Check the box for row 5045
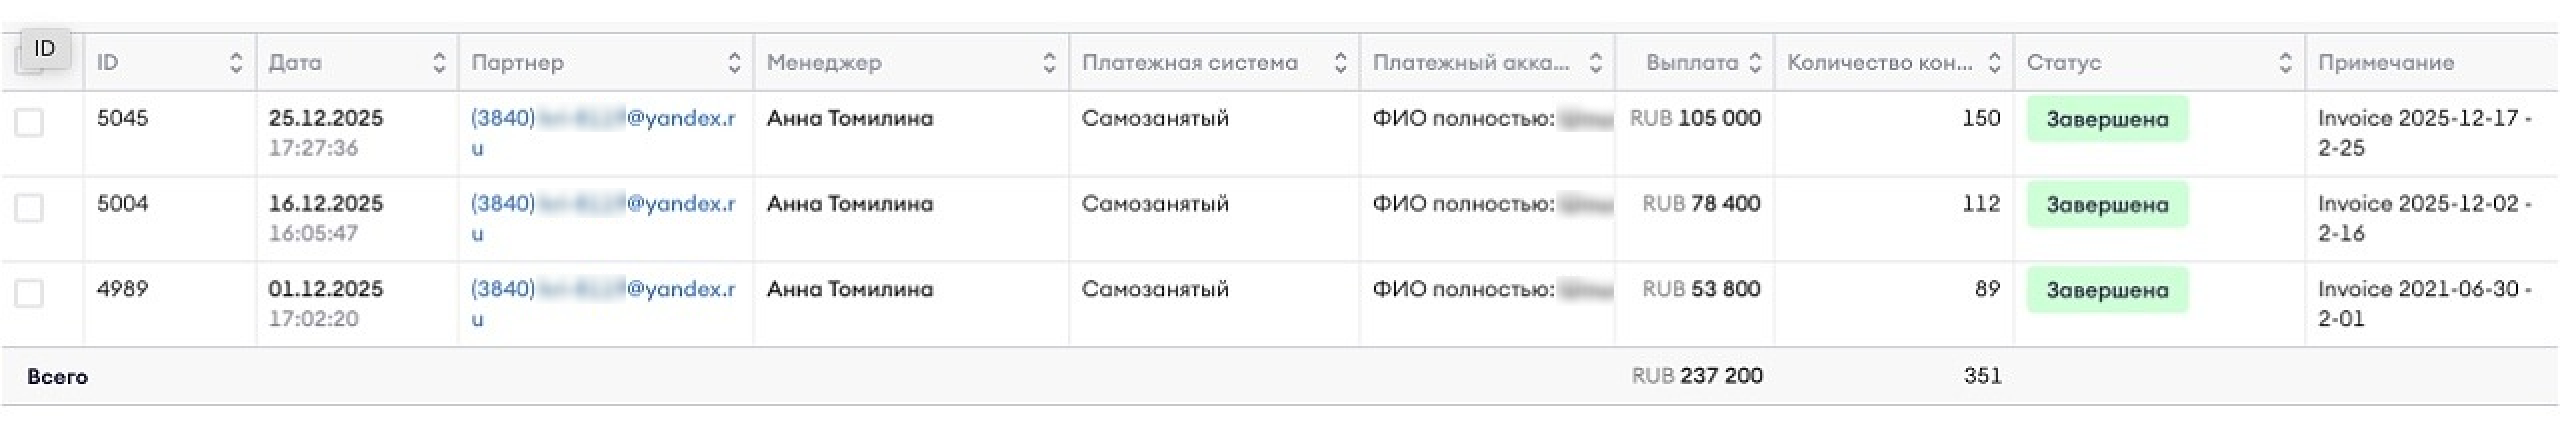 (29, 123)
